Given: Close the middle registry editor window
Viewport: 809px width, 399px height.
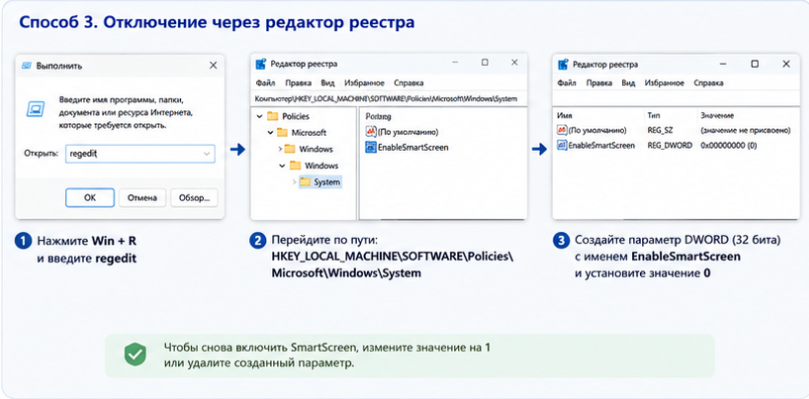Looking at the screenshot, I should (x=514, y=63).
